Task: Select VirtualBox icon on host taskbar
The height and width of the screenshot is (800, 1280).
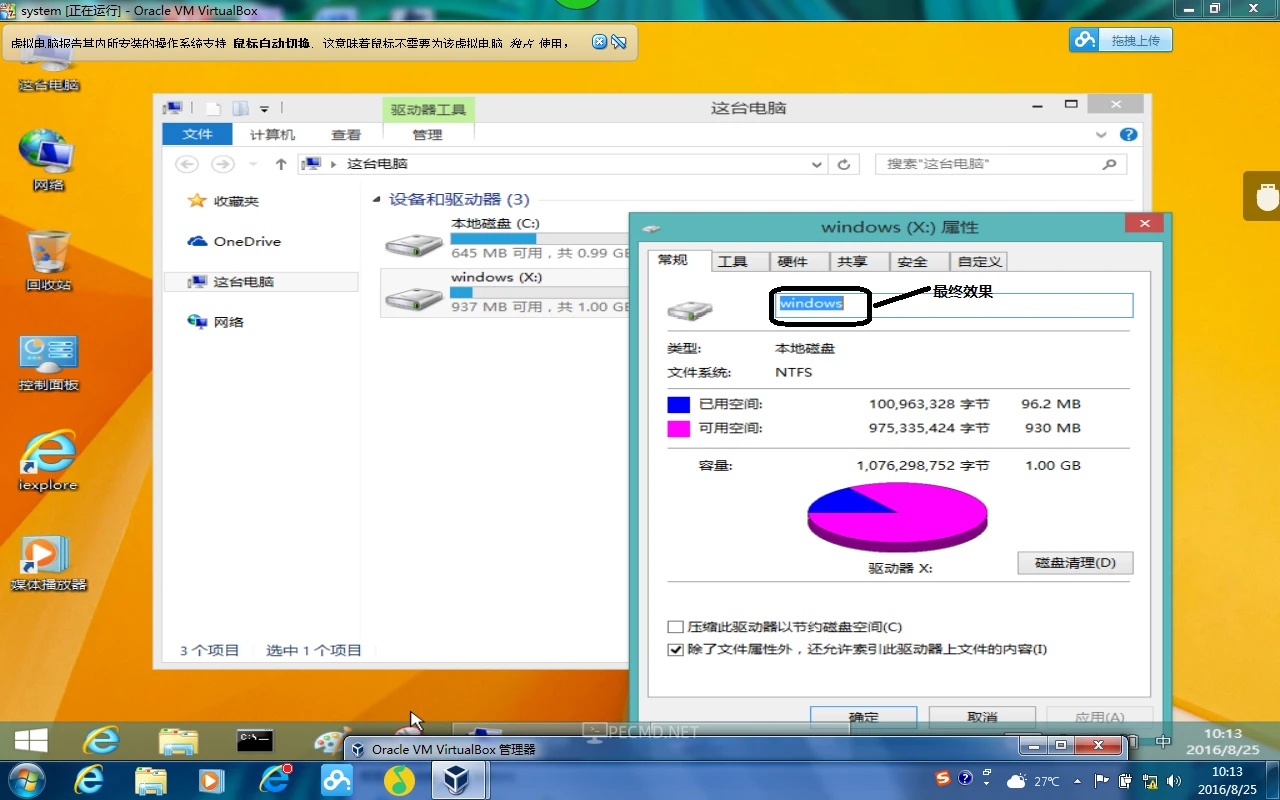Action: pyautogui.click(x=457, y=780)
